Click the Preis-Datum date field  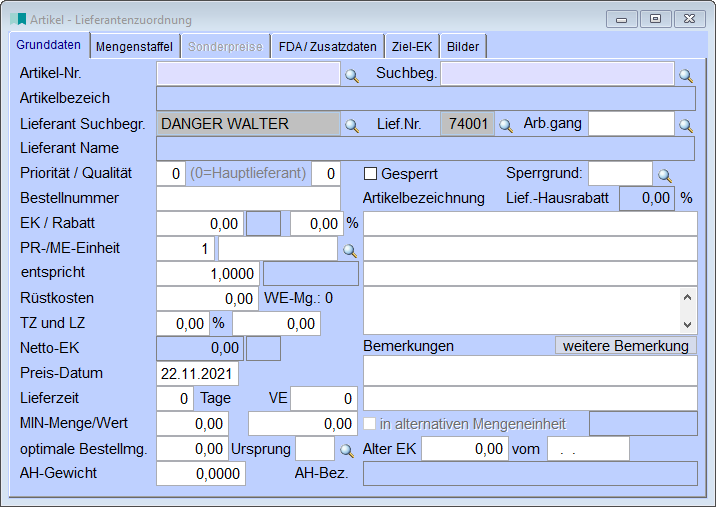198,373
